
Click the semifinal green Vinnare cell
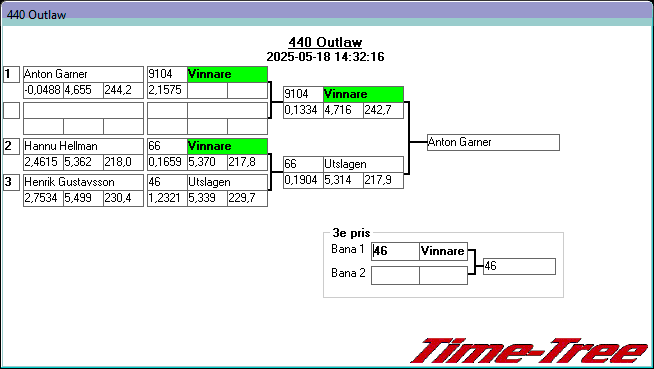click(363, 94)
